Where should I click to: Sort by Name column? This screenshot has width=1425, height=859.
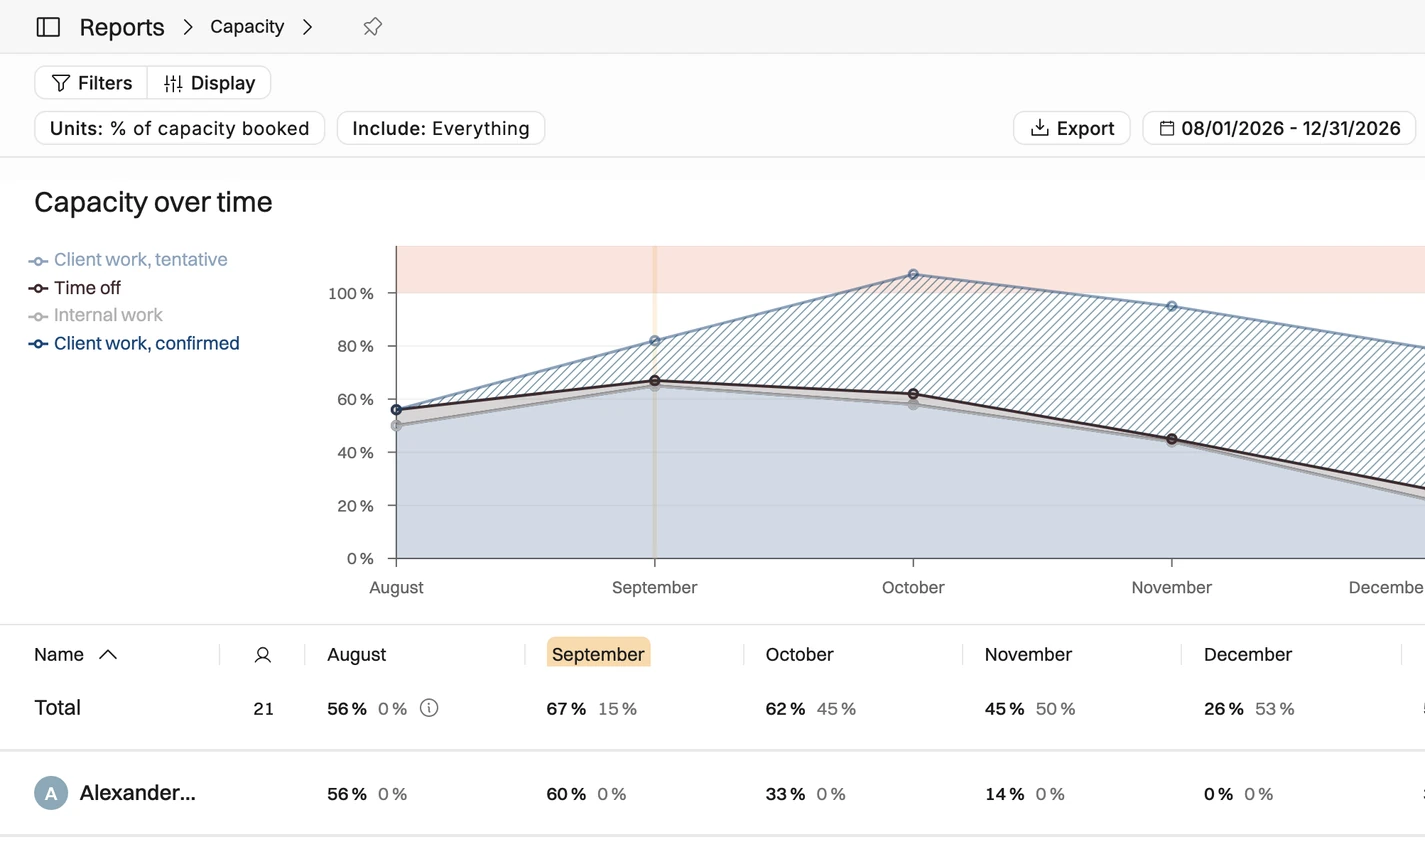76,655
